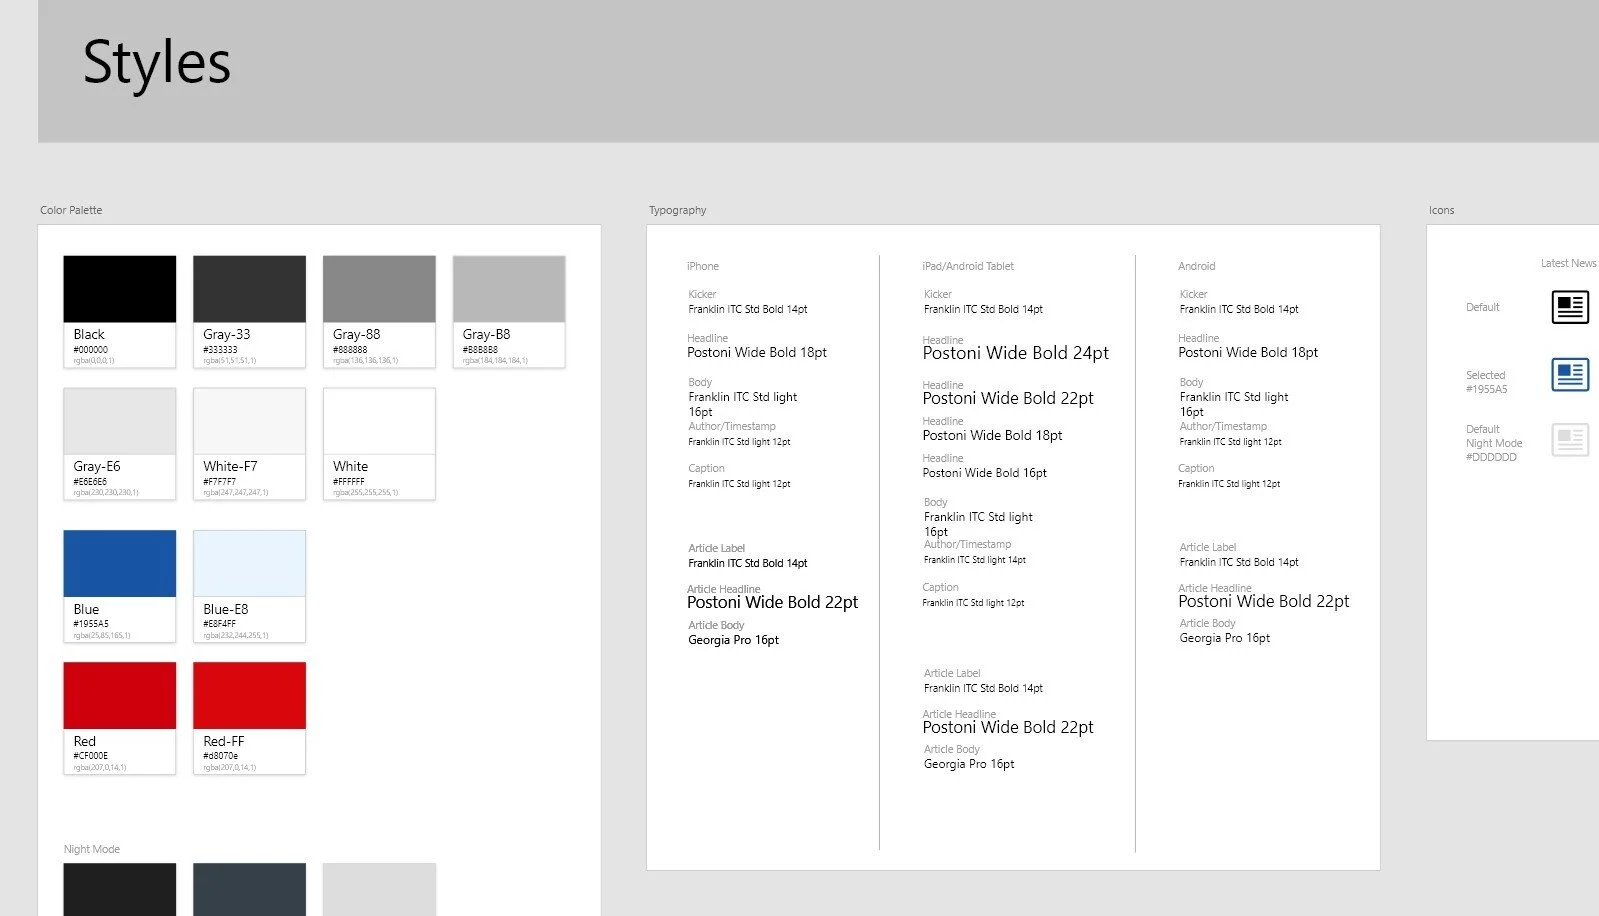Select the gray Night Mode news icon
The image size is (1599, 916).
pyautogui.click(x=1570, y=440)
